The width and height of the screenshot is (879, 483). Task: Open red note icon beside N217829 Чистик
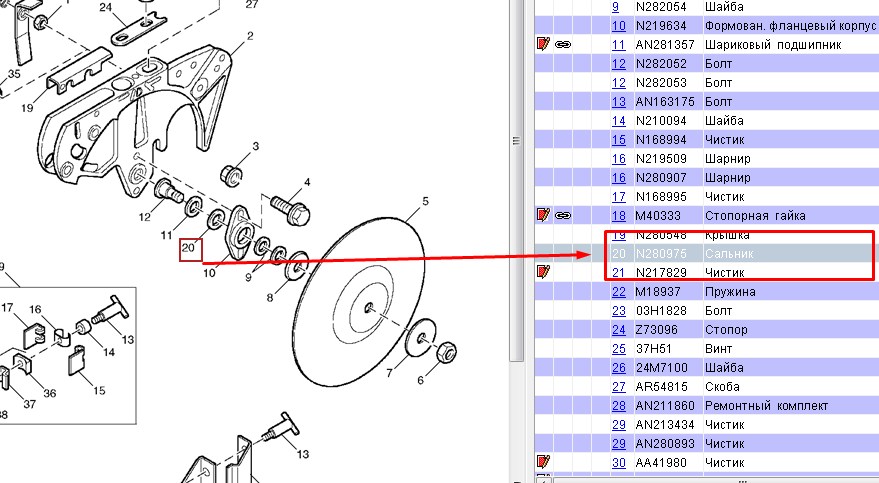(x=543, y=272)
